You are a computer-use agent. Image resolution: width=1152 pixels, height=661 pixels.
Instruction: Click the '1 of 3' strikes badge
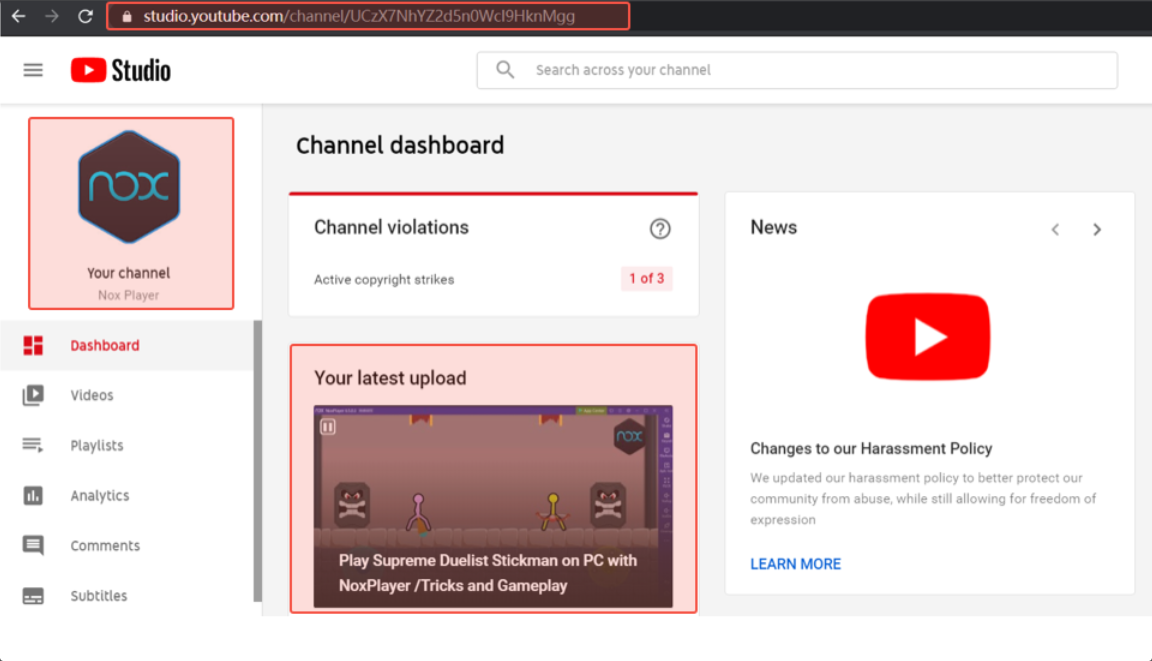pos(647,278)
